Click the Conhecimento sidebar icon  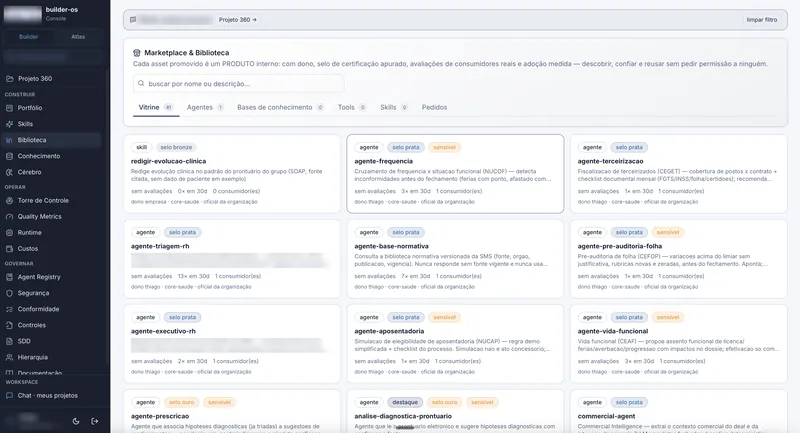10,156
